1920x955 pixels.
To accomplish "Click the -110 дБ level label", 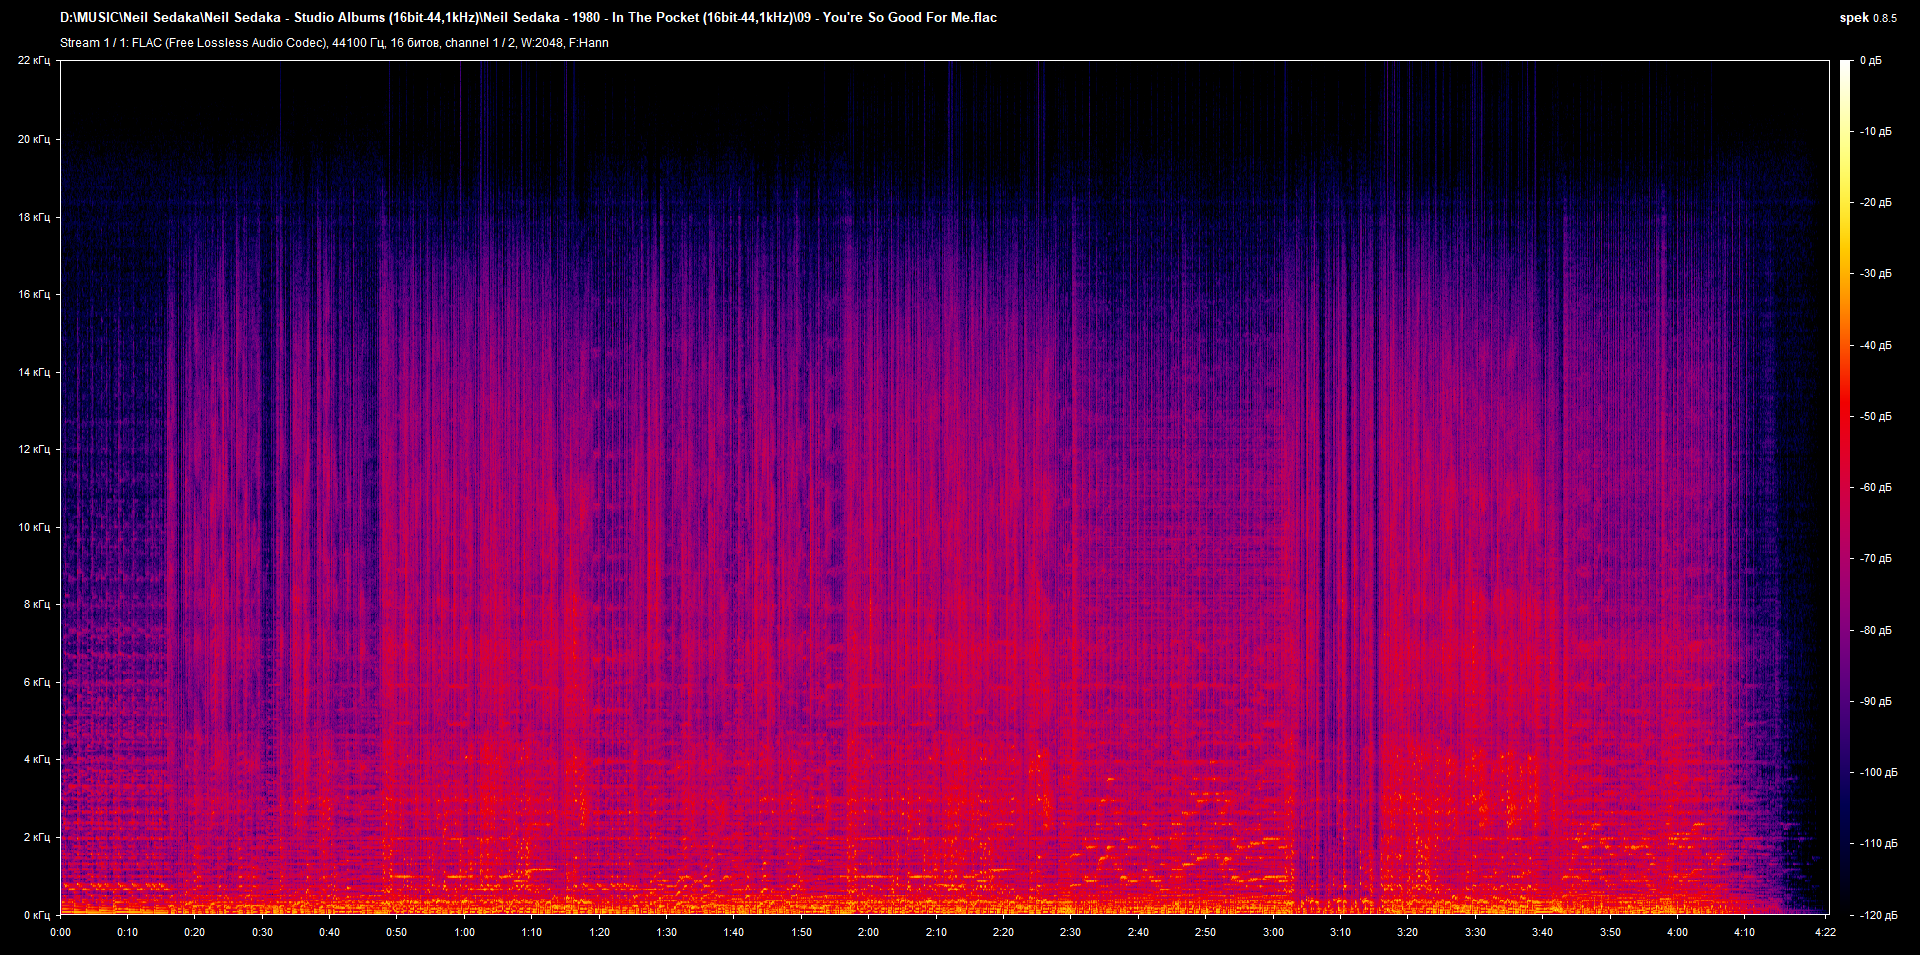I will click(1878, 844).
